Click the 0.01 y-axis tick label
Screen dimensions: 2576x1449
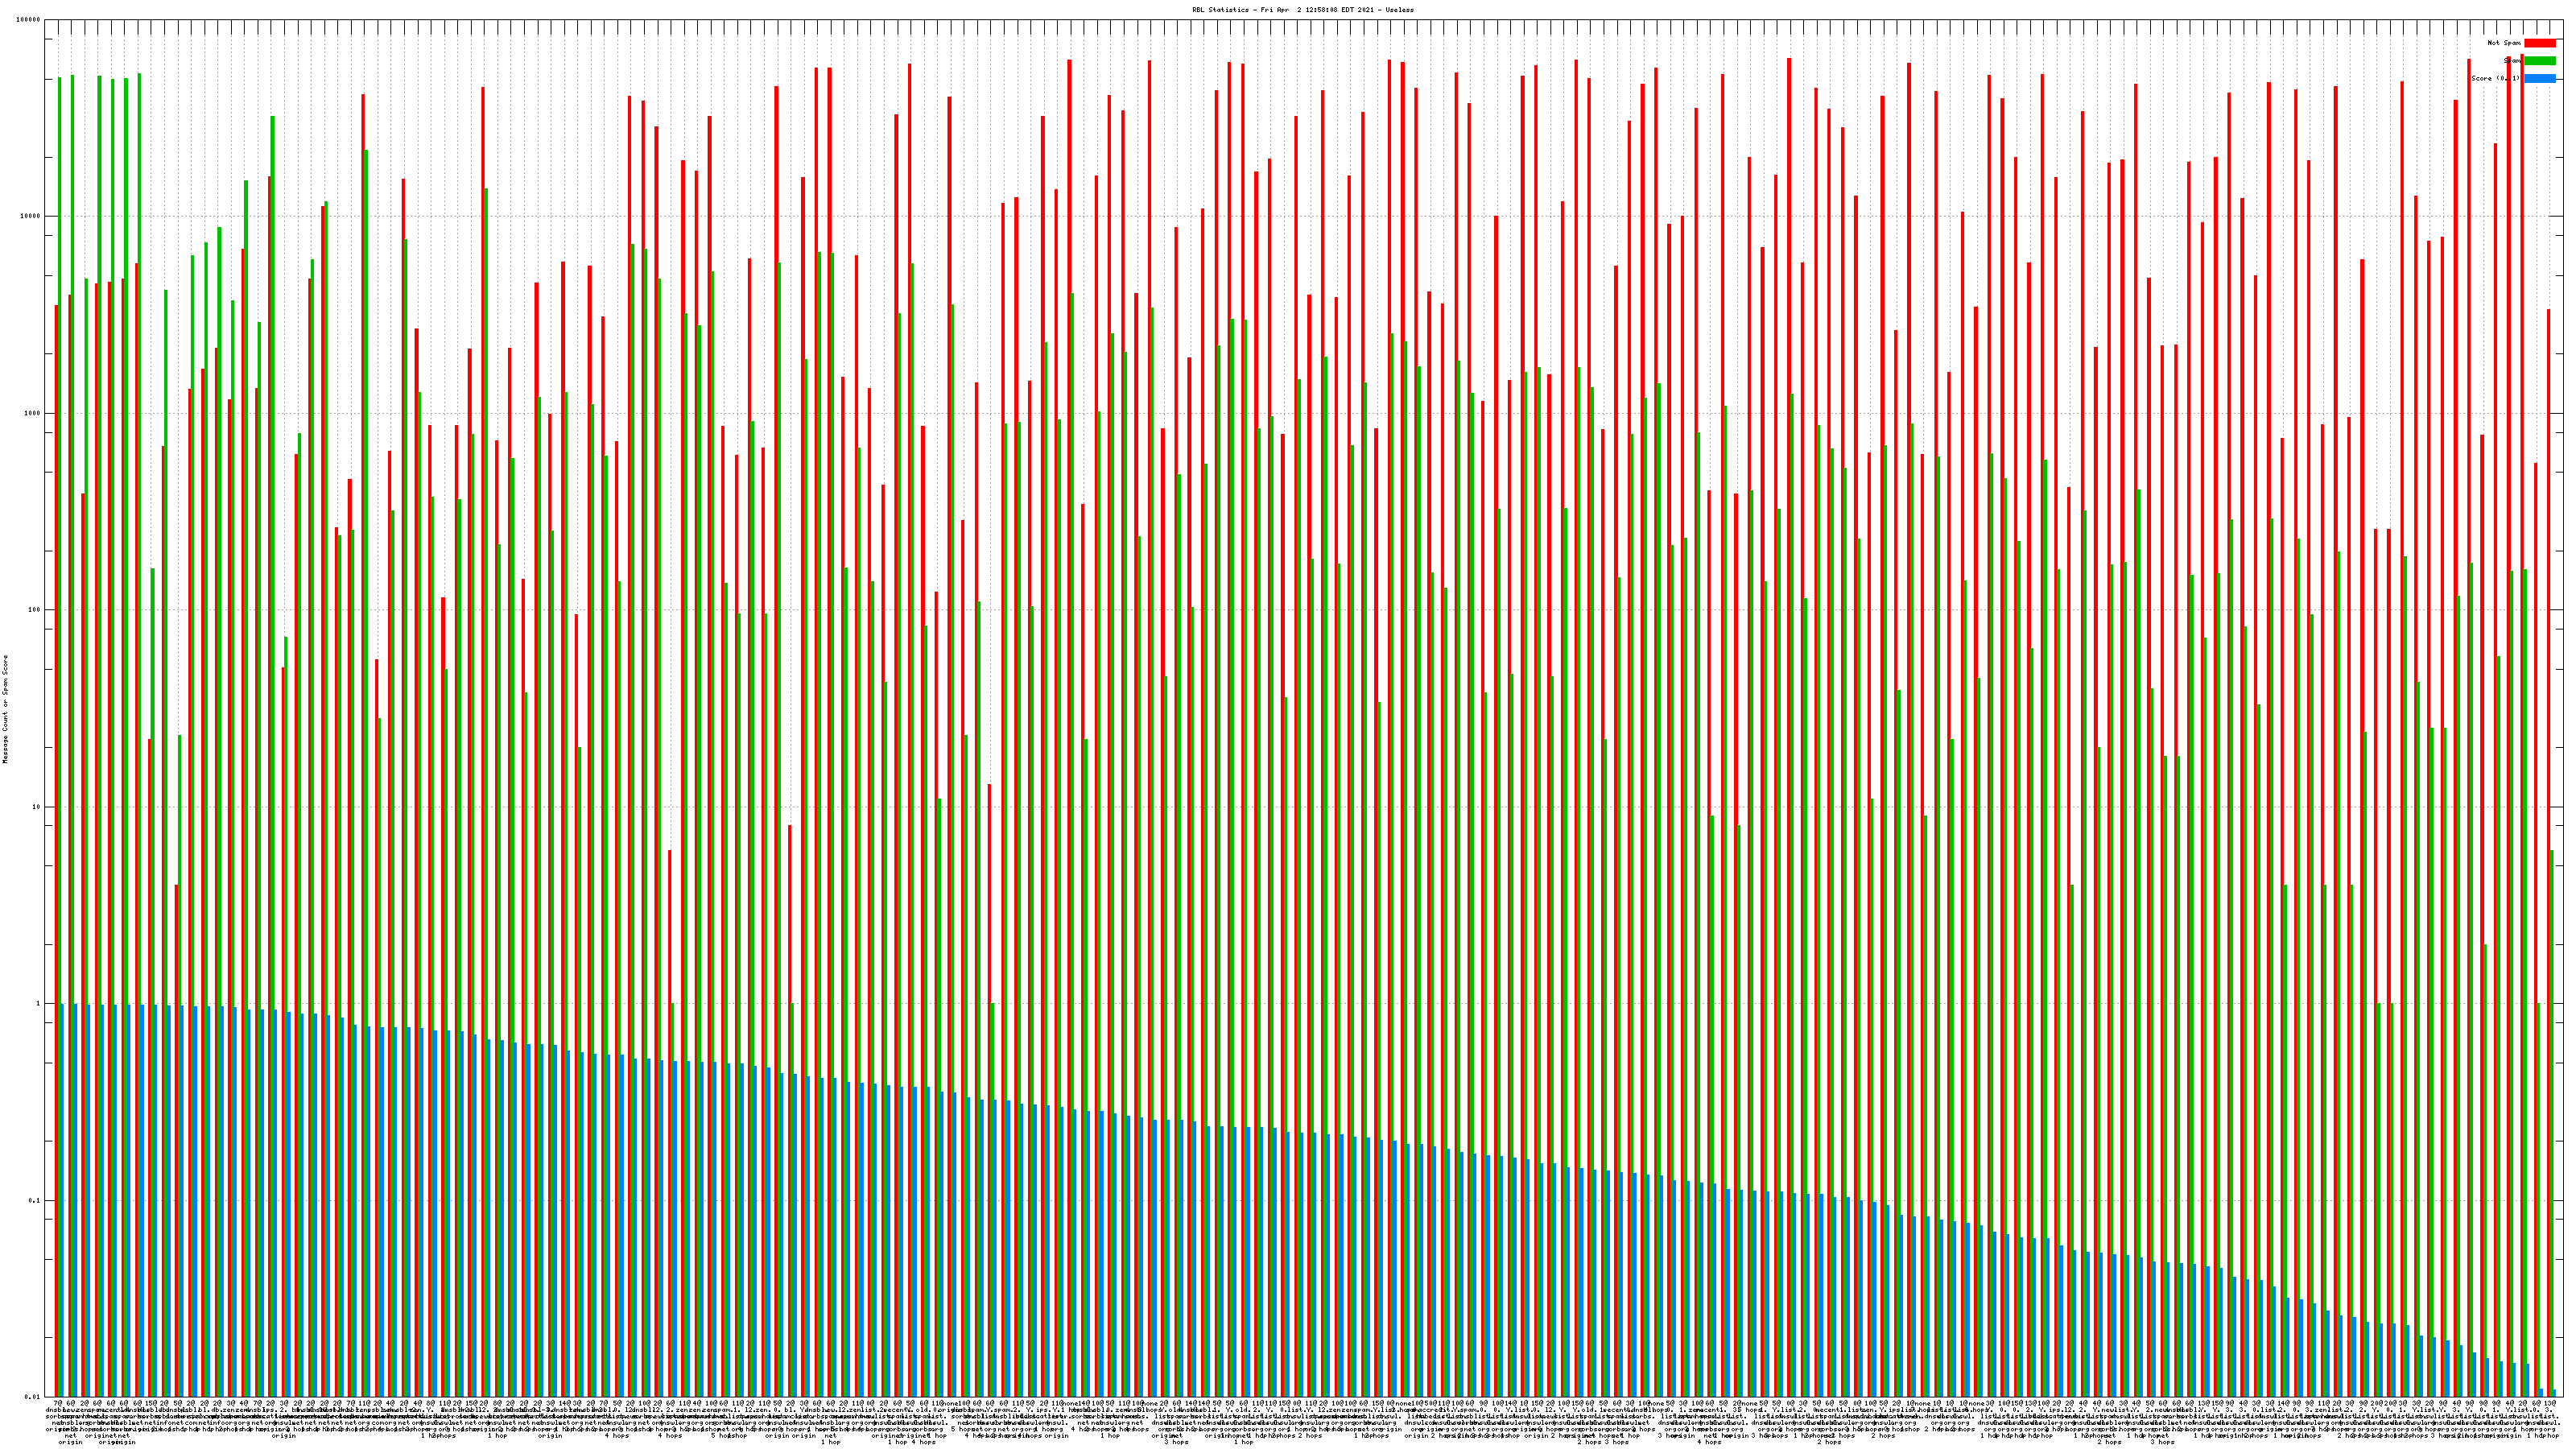click(x=33, y=1397)
